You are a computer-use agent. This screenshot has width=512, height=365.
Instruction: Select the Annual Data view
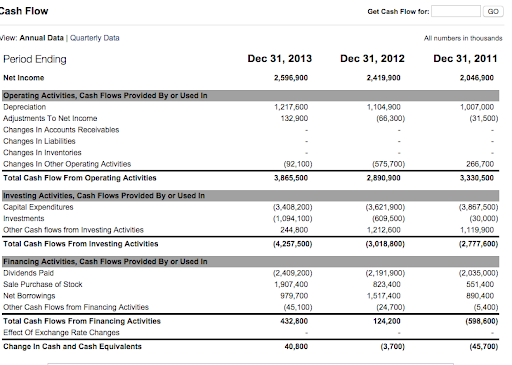tap(41, 38)
